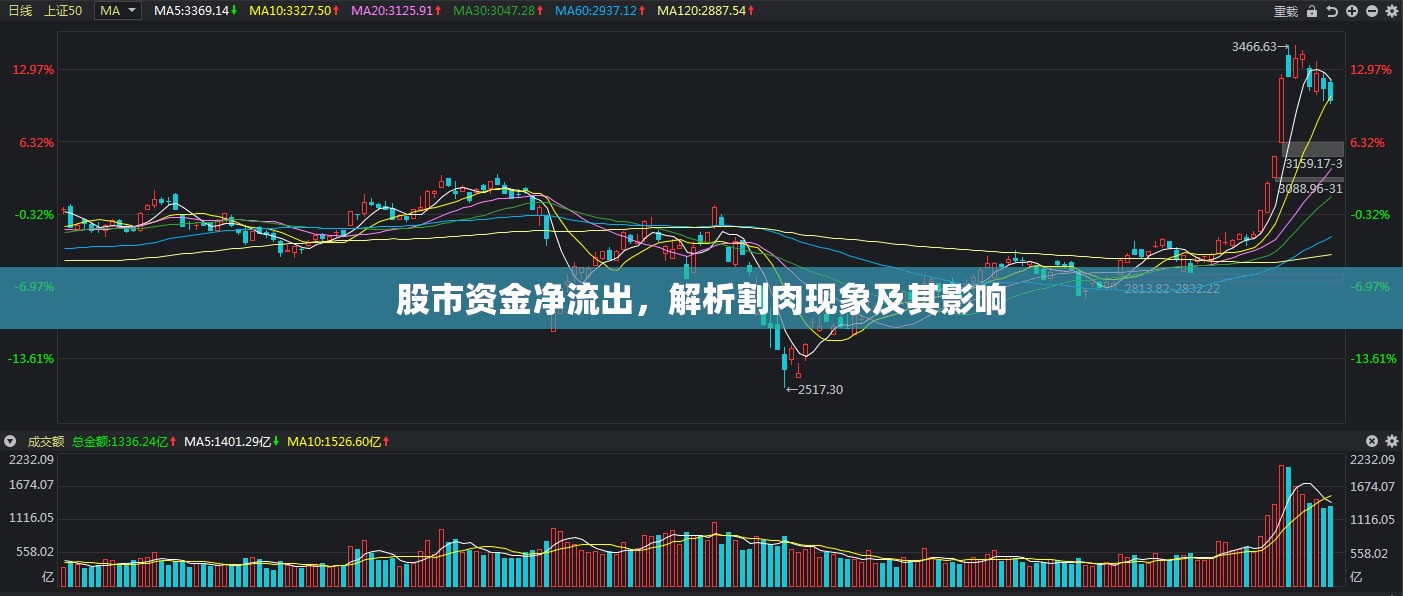
Task: Click the 3159.17-3 gap marker
Action: point(1313,162)
